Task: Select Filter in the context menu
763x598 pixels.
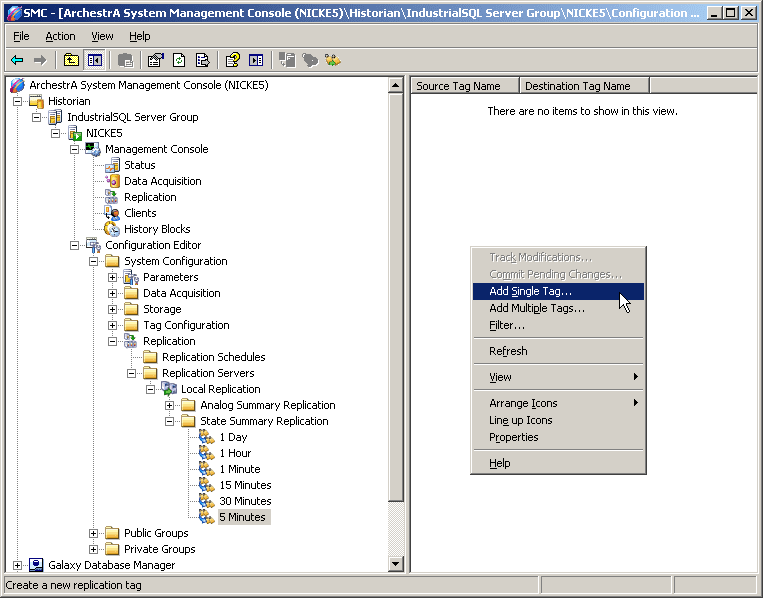Action: click(558, 326)
